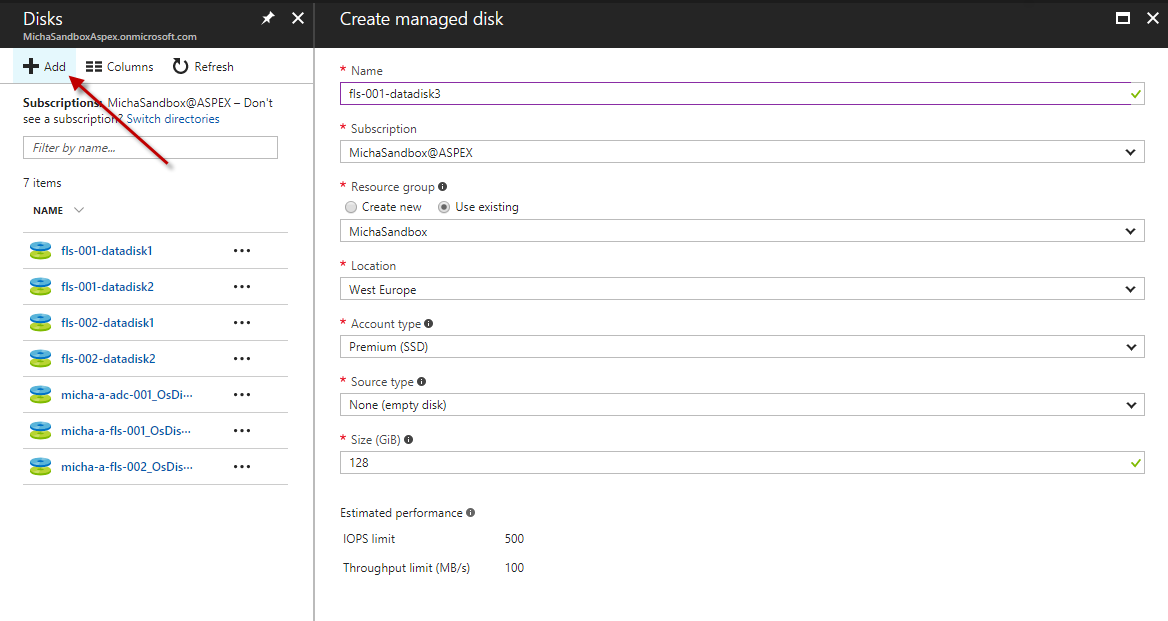Open disk micha-a-fls-001_OsDis…
The image size is (1168, 621).
tap(126, 430)
